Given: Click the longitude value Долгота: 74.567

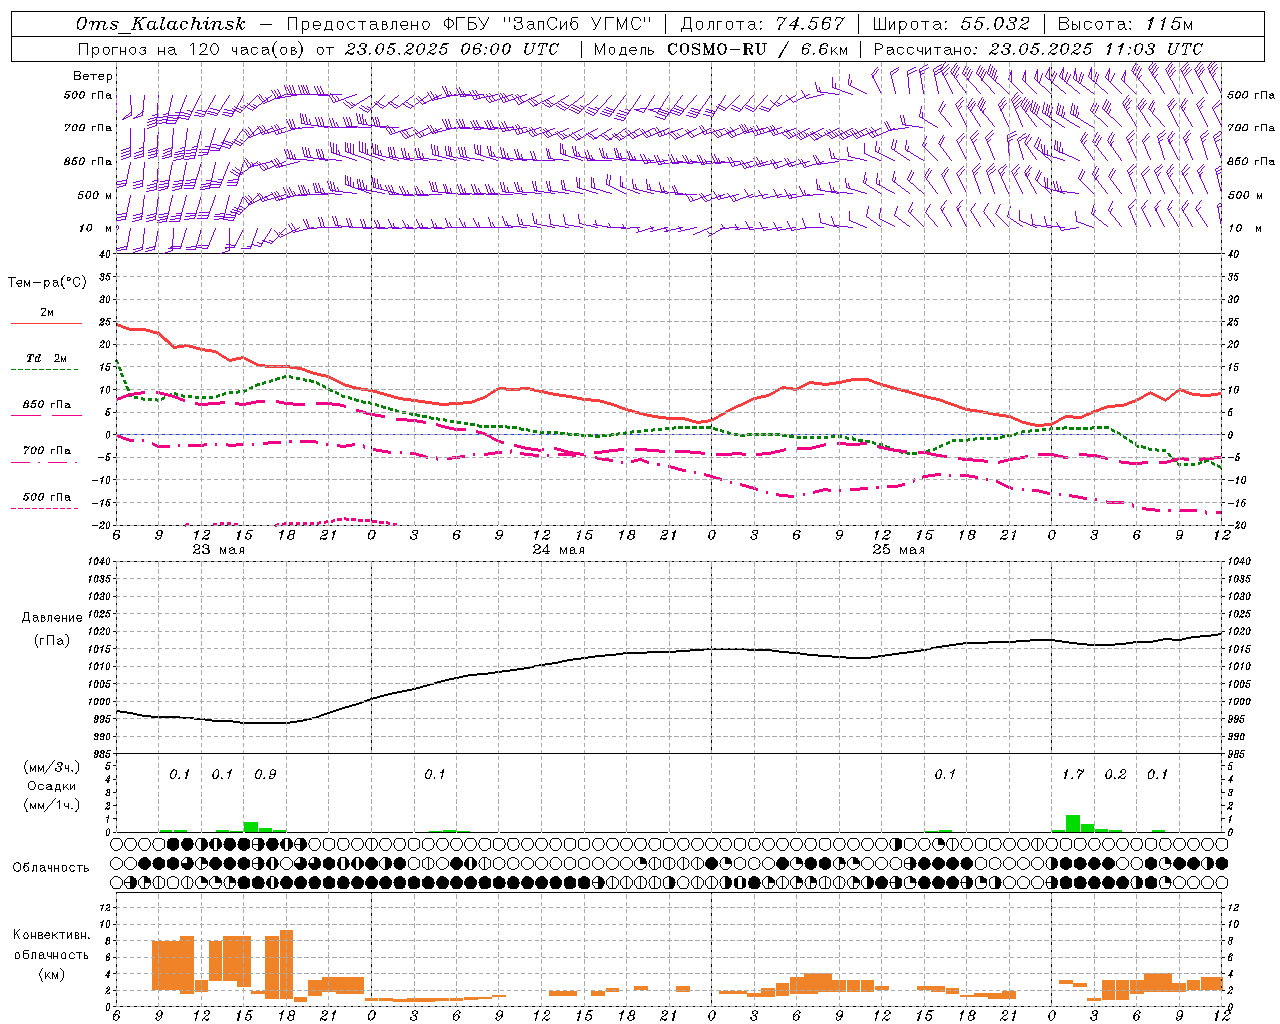Looking at the screenshot, I should [x=763, y=24].
